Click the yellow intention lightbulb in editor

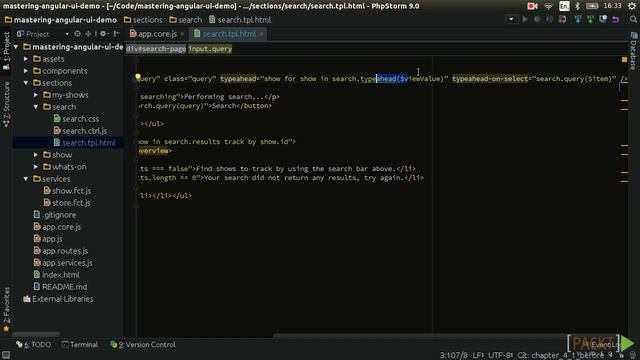pos(138,77)
